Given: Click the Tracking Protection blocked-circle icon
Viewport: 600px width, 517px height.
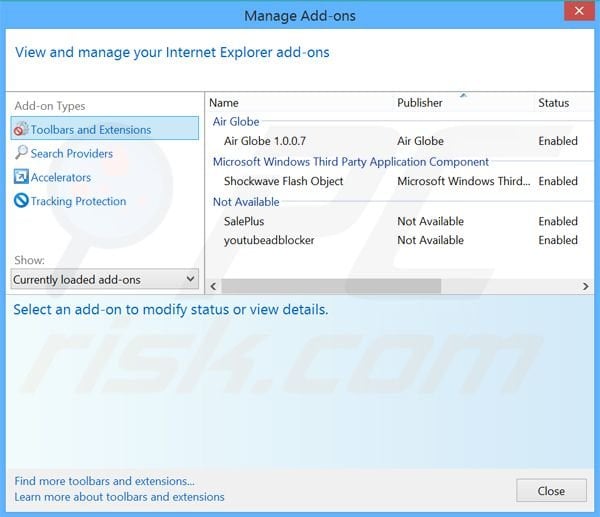Looking at the screenshot, I should tap(21, 201).
